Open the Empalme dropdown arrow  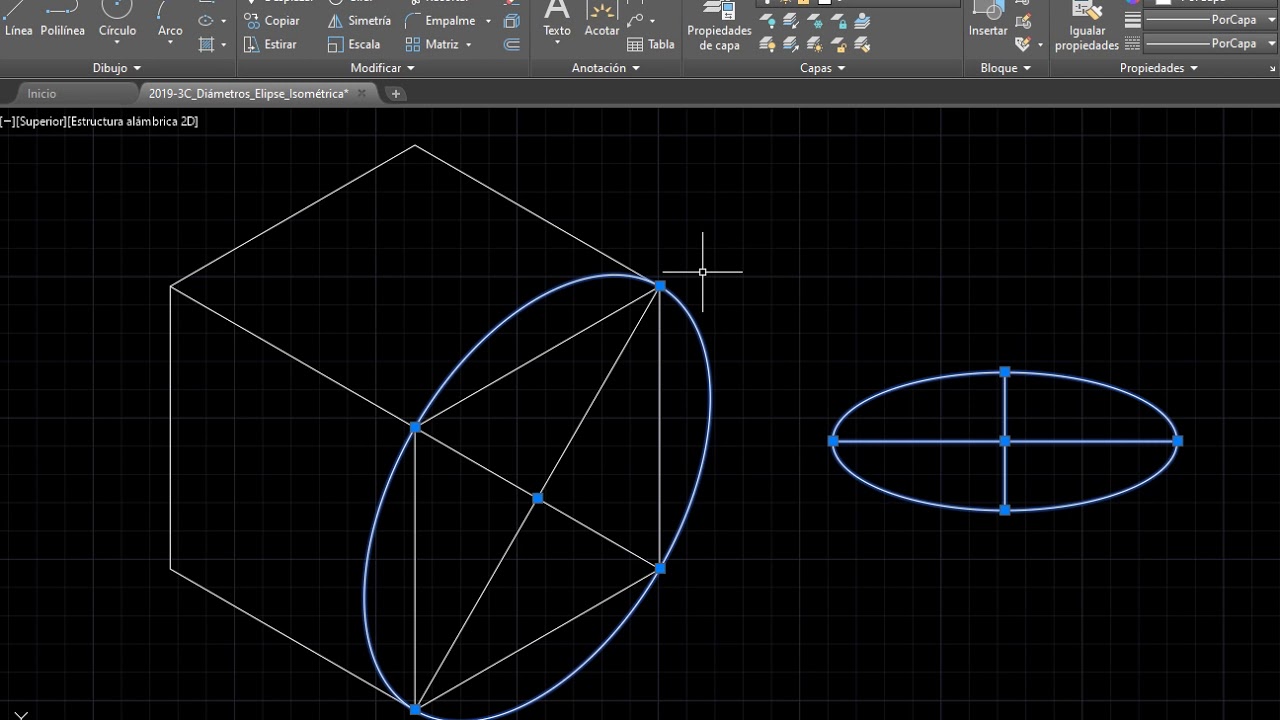(x=488, y=21)
